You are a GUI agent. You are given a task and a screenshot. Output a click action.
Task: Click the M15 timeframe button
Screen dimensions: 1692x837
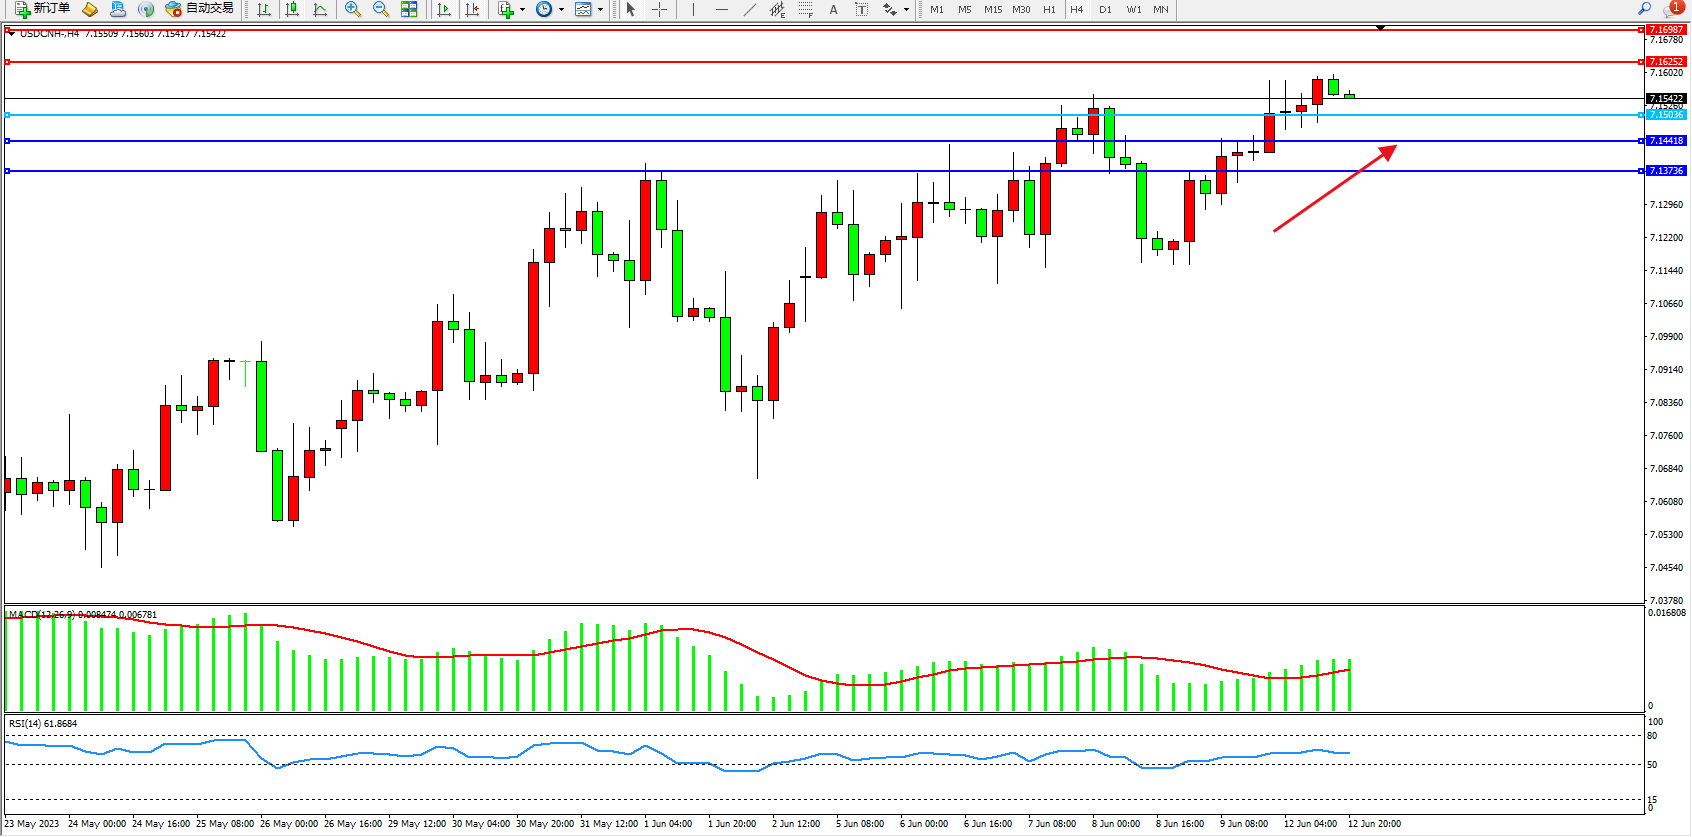[x=992, y=9]
